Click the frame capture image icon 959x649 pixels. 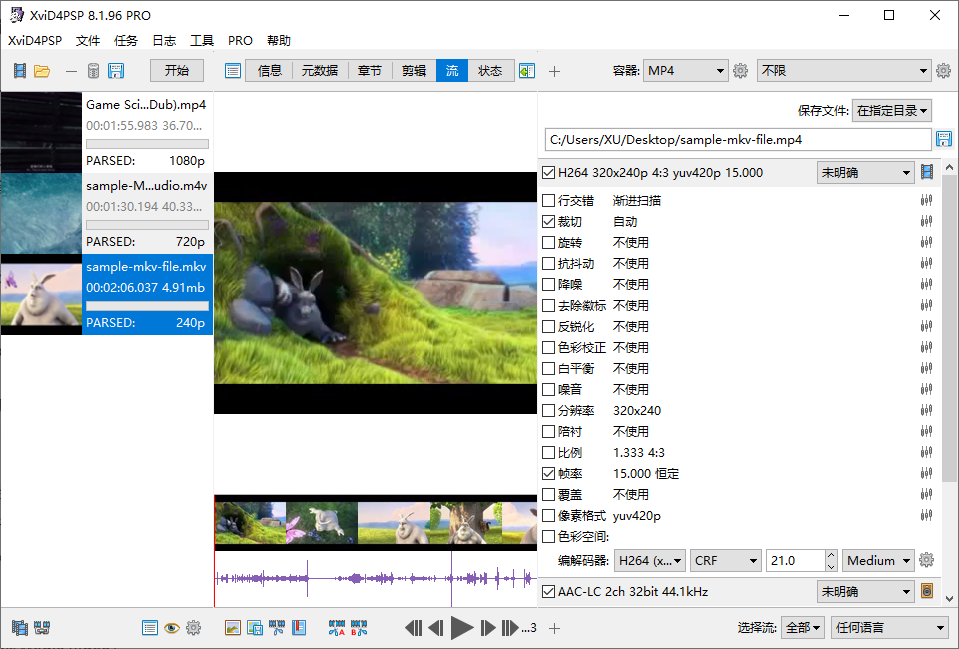tap(232, 627)
